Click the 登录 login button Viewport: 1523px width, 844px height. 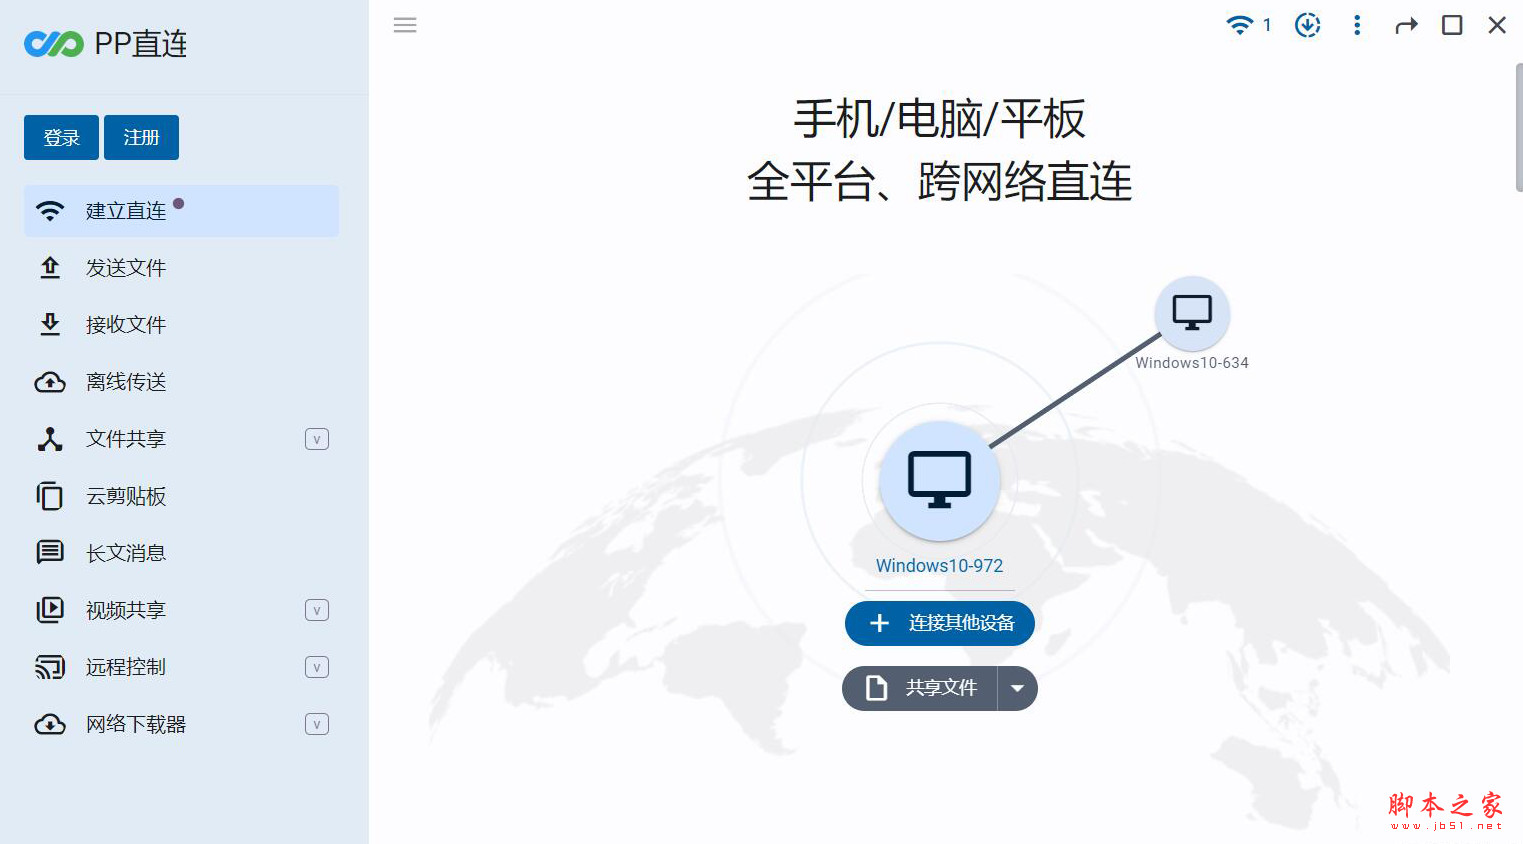click(61, 137)
